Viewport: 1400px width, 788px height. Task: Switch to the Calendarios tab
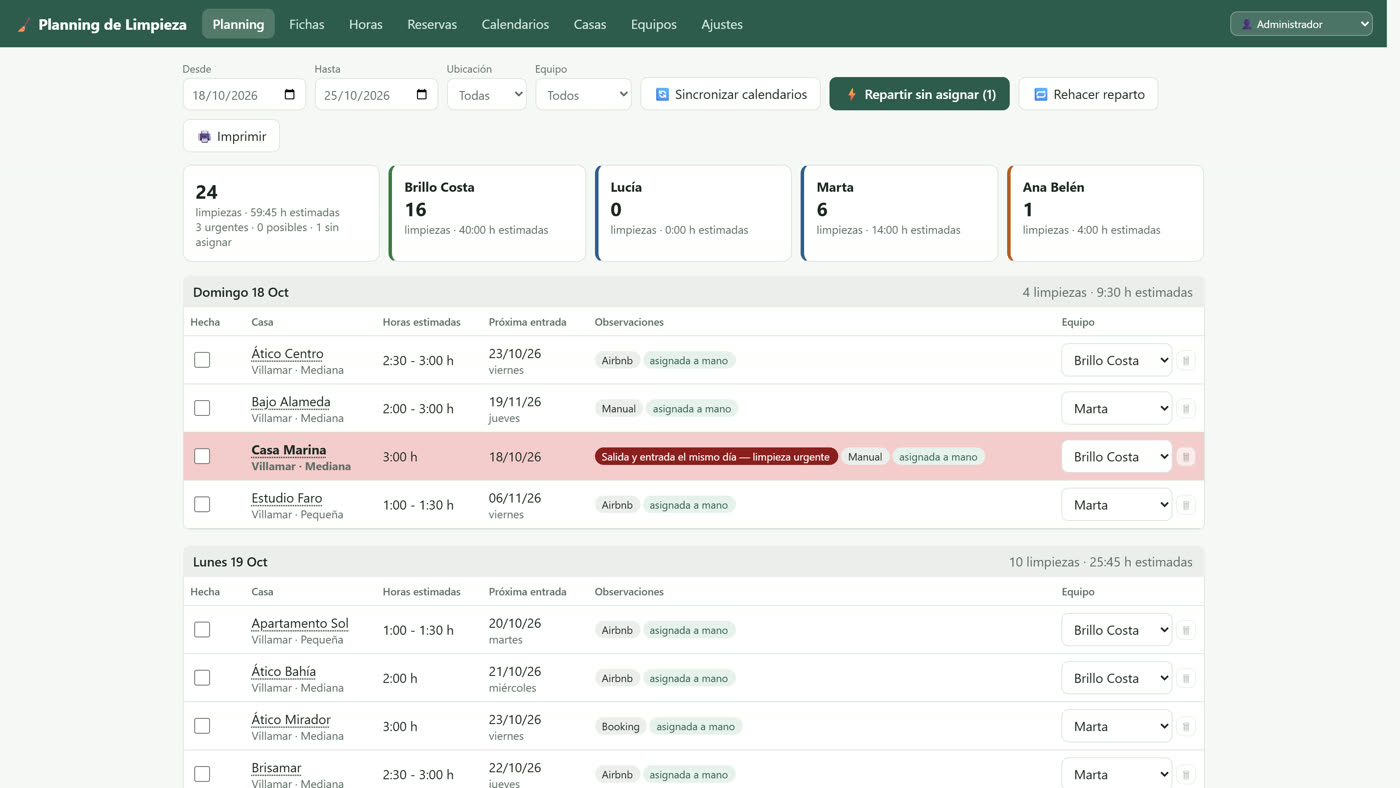coord(515,24)
